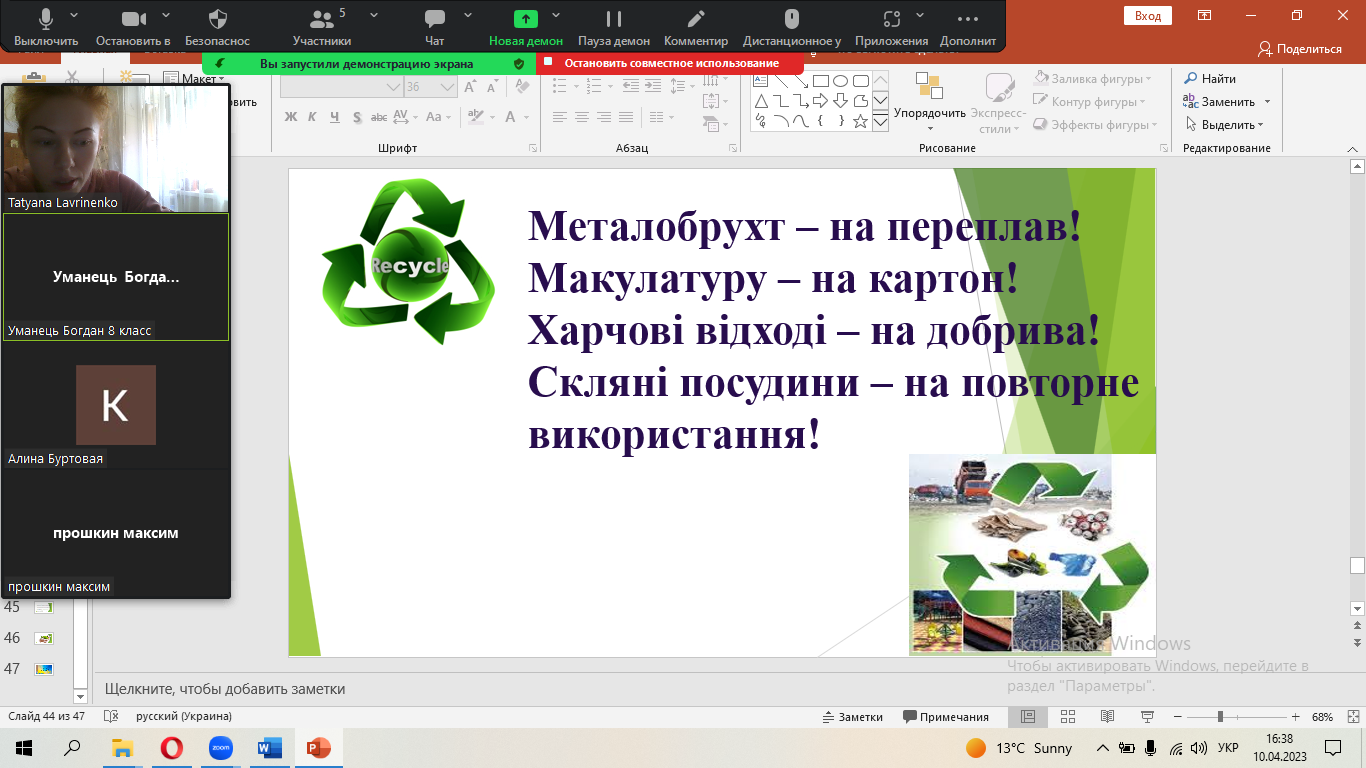The height and width of the screenshot is (768, 1366).
Task: Open the font color dropdown arrow
Action: pyautogui.click(x=526, y=117)
